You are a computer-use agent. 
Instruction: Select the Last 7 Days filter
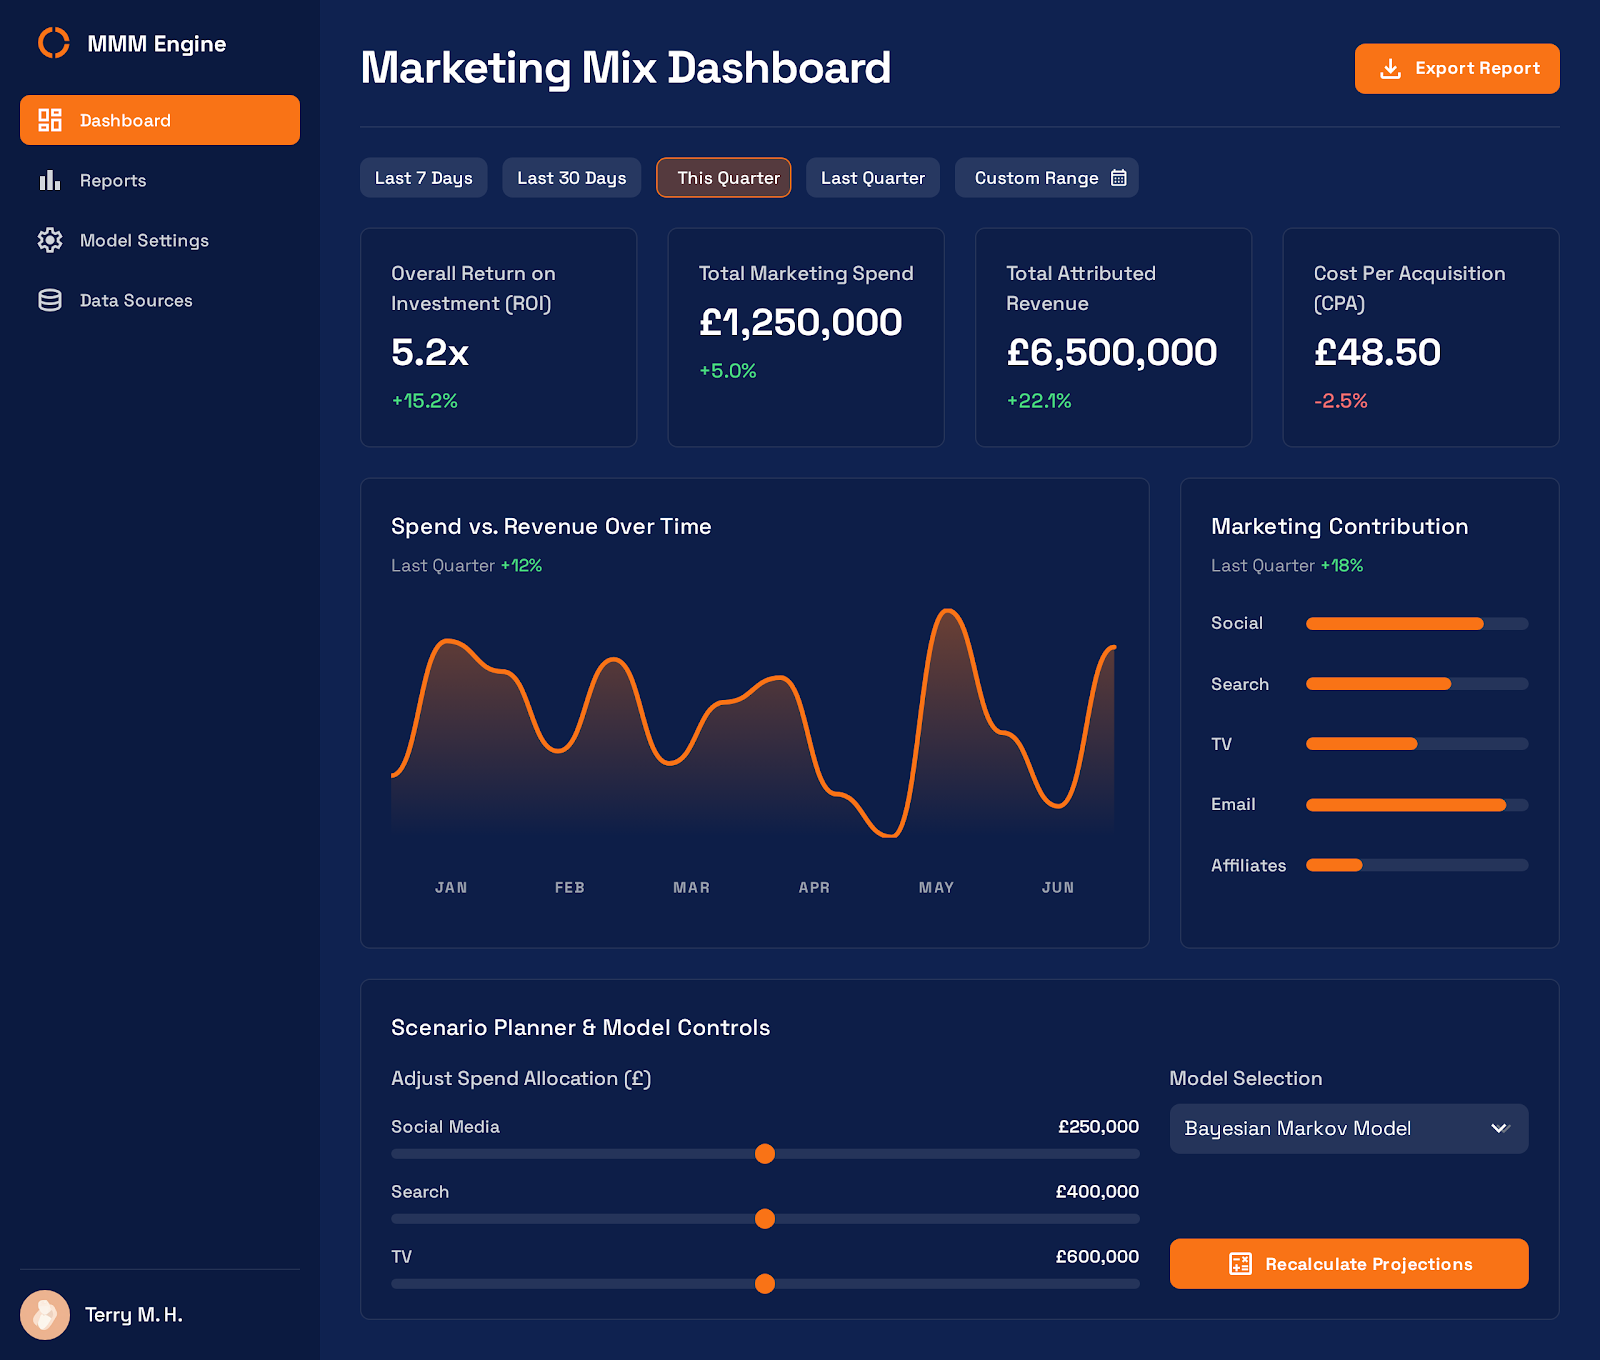coord(423,178)
